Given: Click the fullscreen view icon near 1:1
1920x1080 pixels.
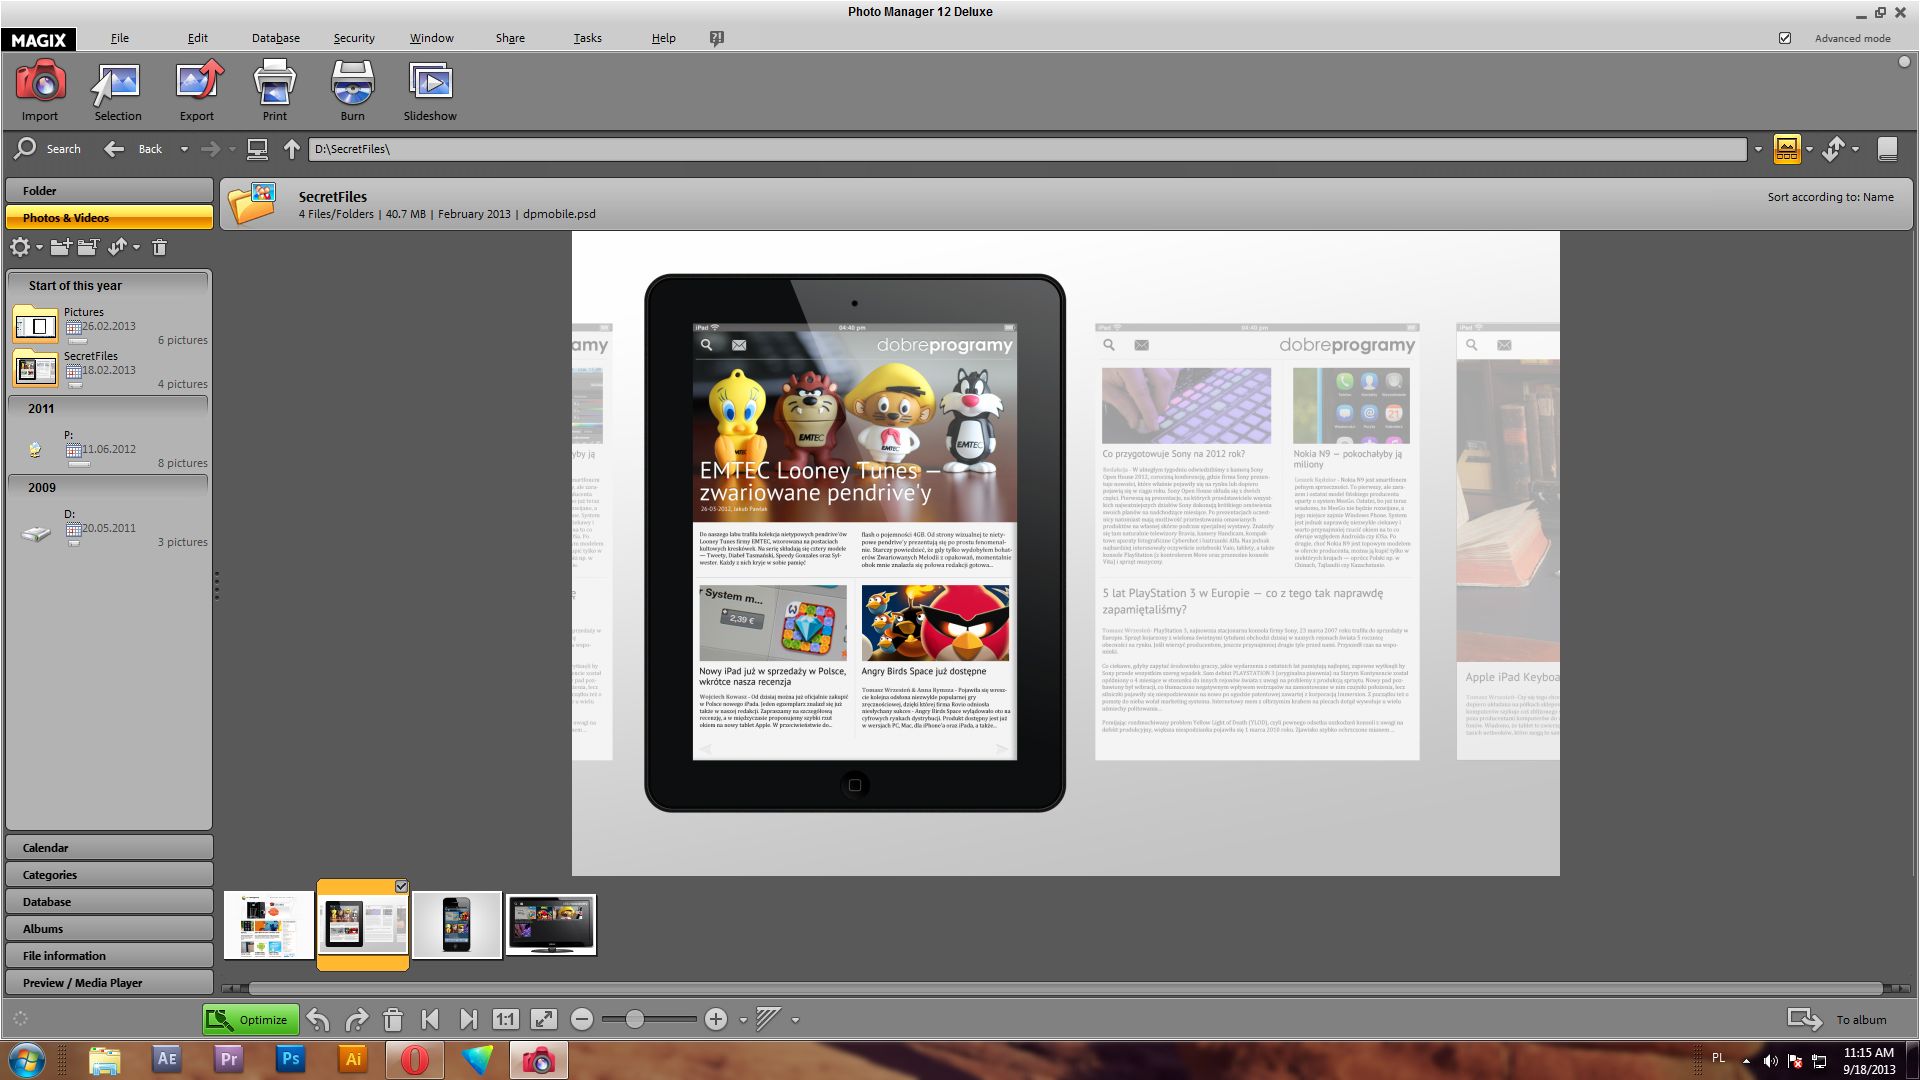Looking at the screenshot, I should (x=544, y=1019).
